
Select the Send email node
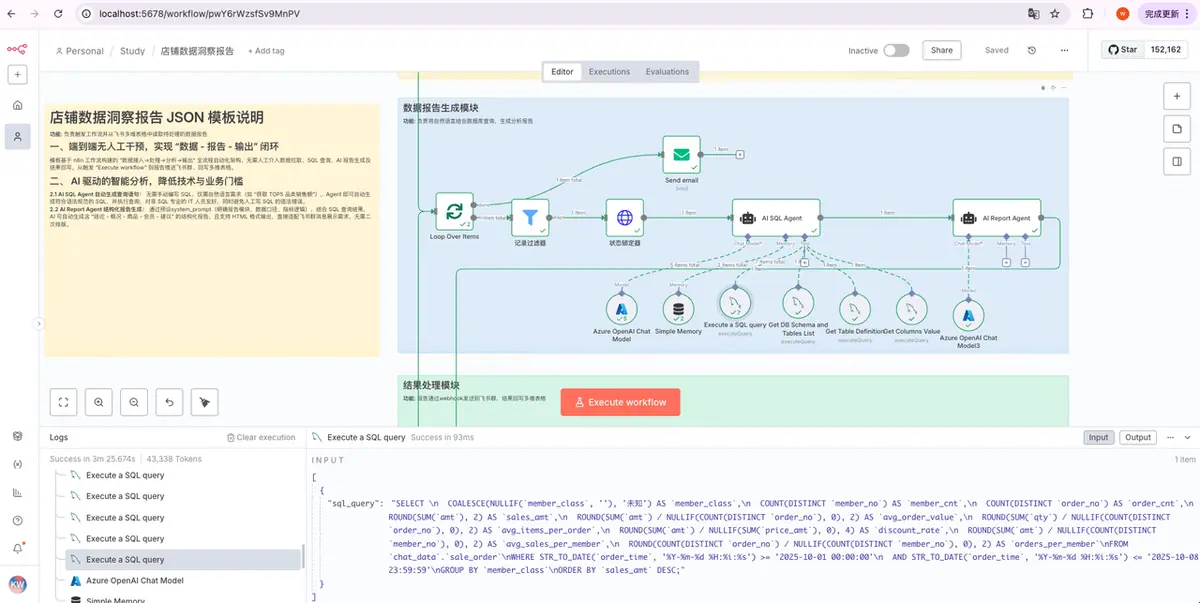point(681,154)
